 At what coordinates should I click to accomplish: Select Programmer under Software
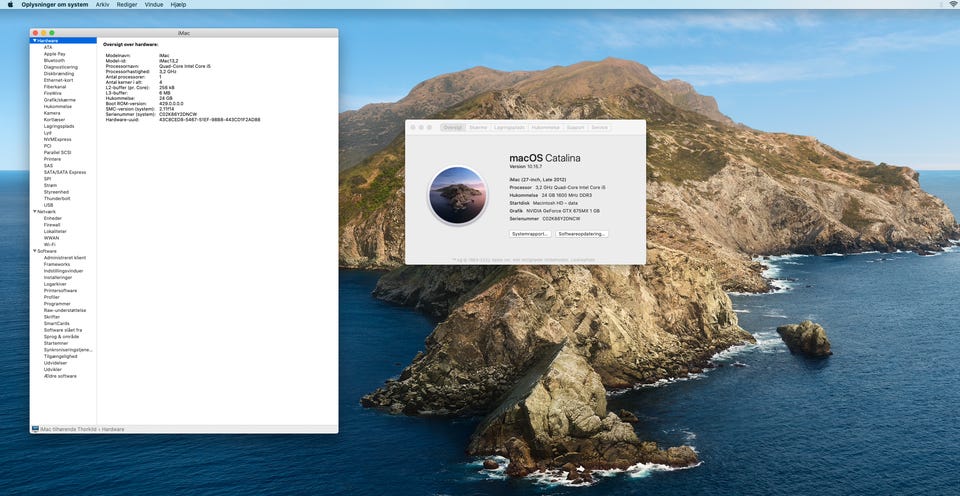[57, 304]
